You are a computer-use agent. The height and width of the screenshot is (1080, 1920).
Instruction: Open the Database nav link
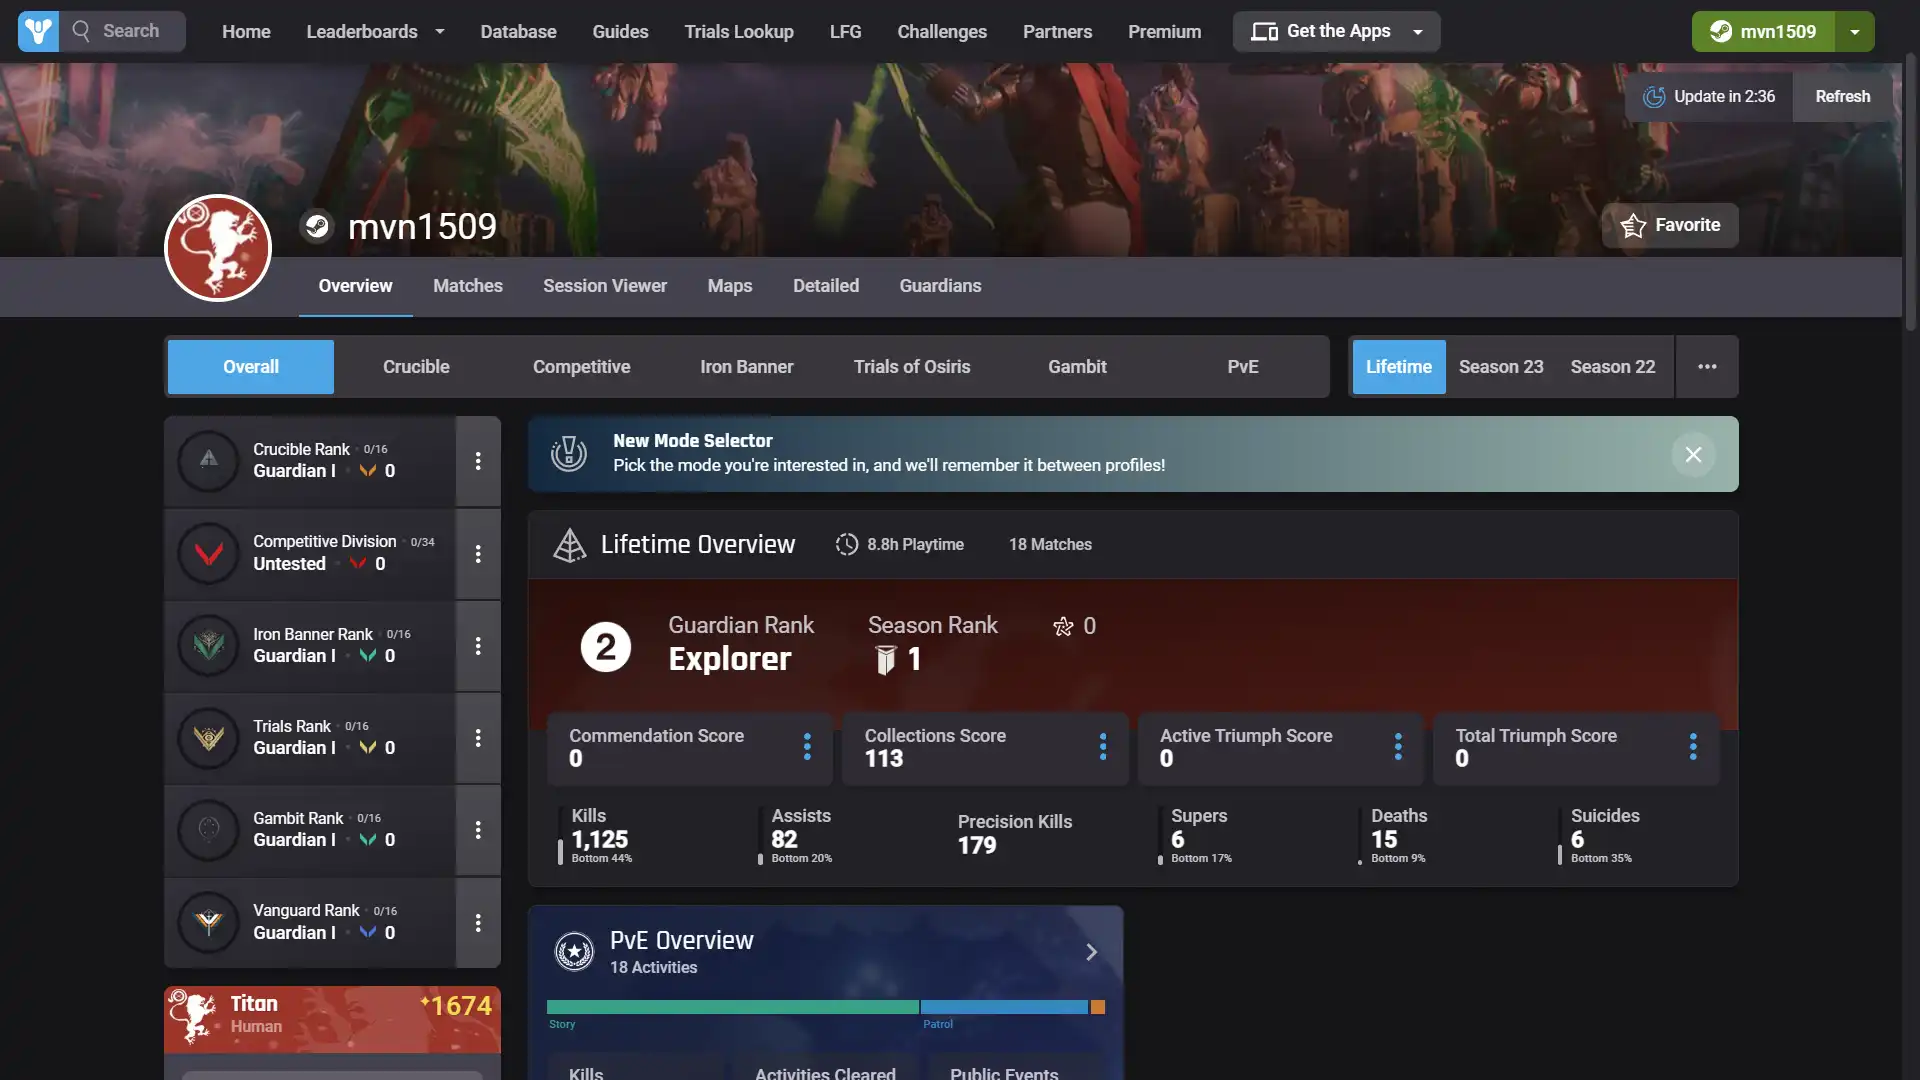pos(518,32)
